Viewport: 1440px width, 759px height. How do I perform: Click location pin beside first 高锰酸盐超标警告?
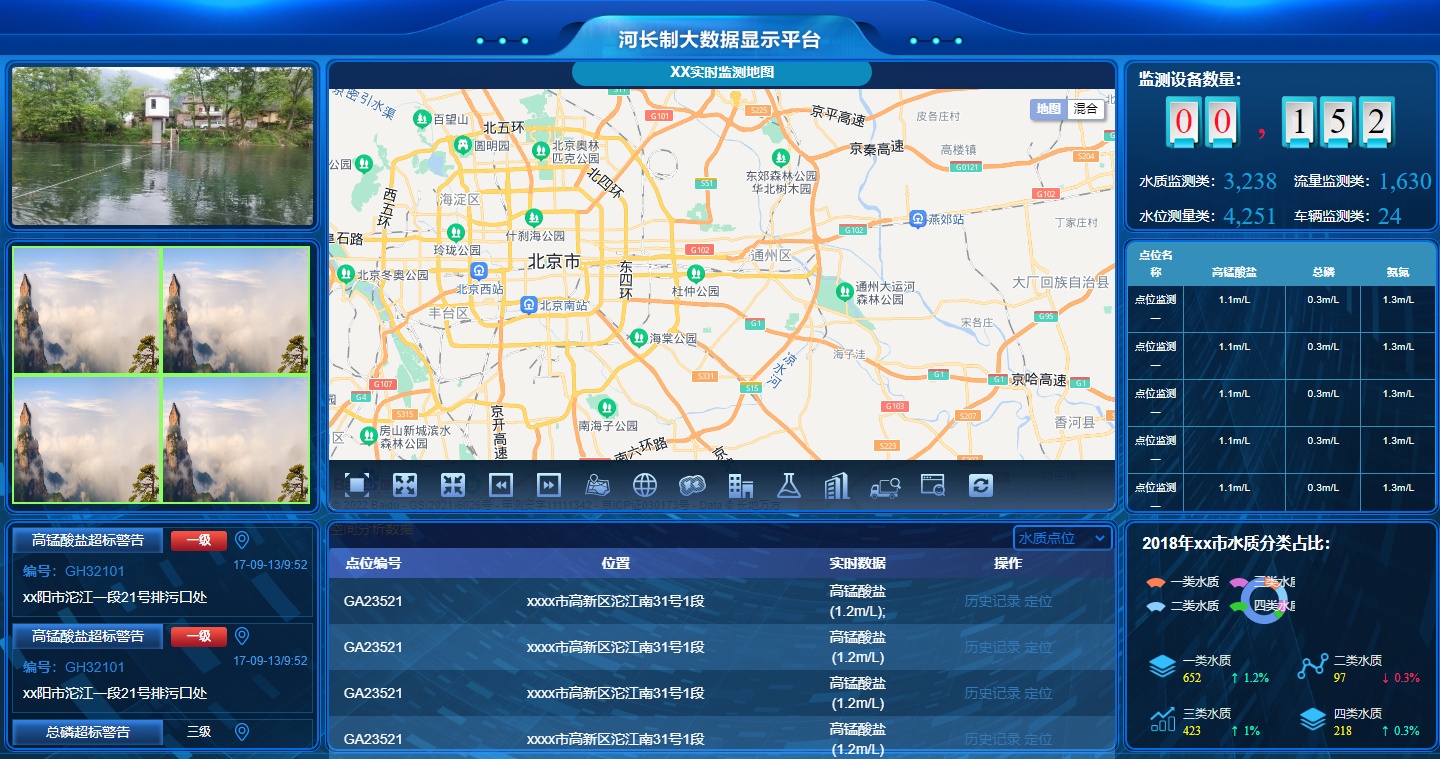(x=241, y=541)
